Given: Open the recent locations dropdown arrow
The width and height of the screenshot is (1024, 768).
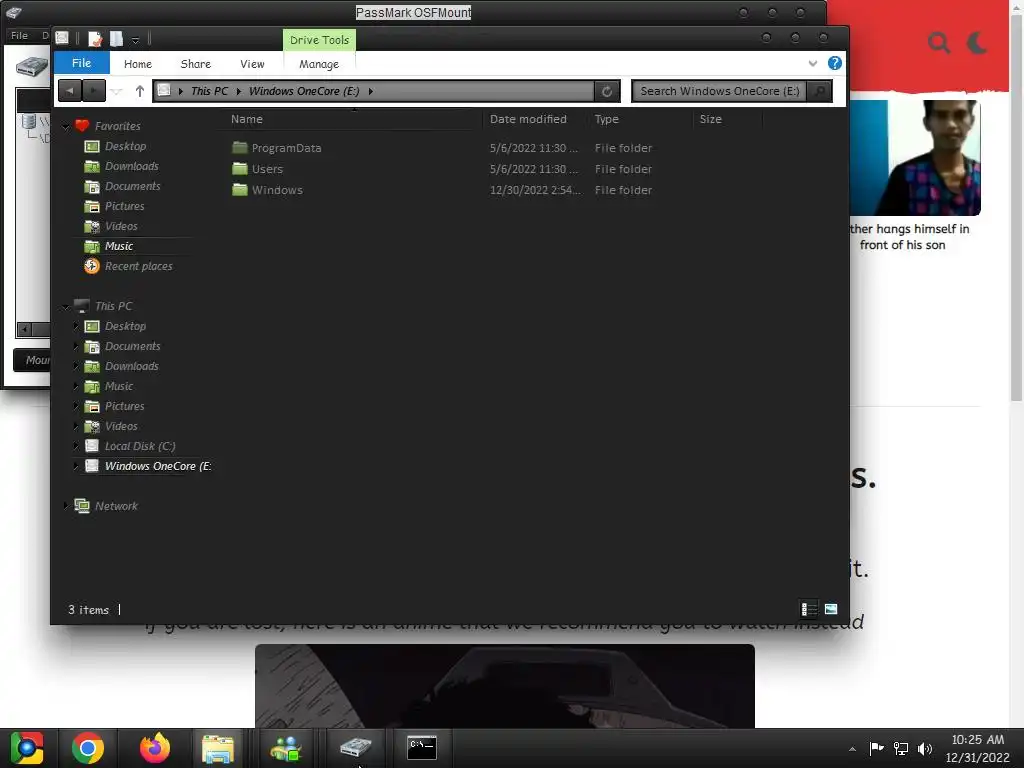Looking at the screenshot, I should (116, 91).
